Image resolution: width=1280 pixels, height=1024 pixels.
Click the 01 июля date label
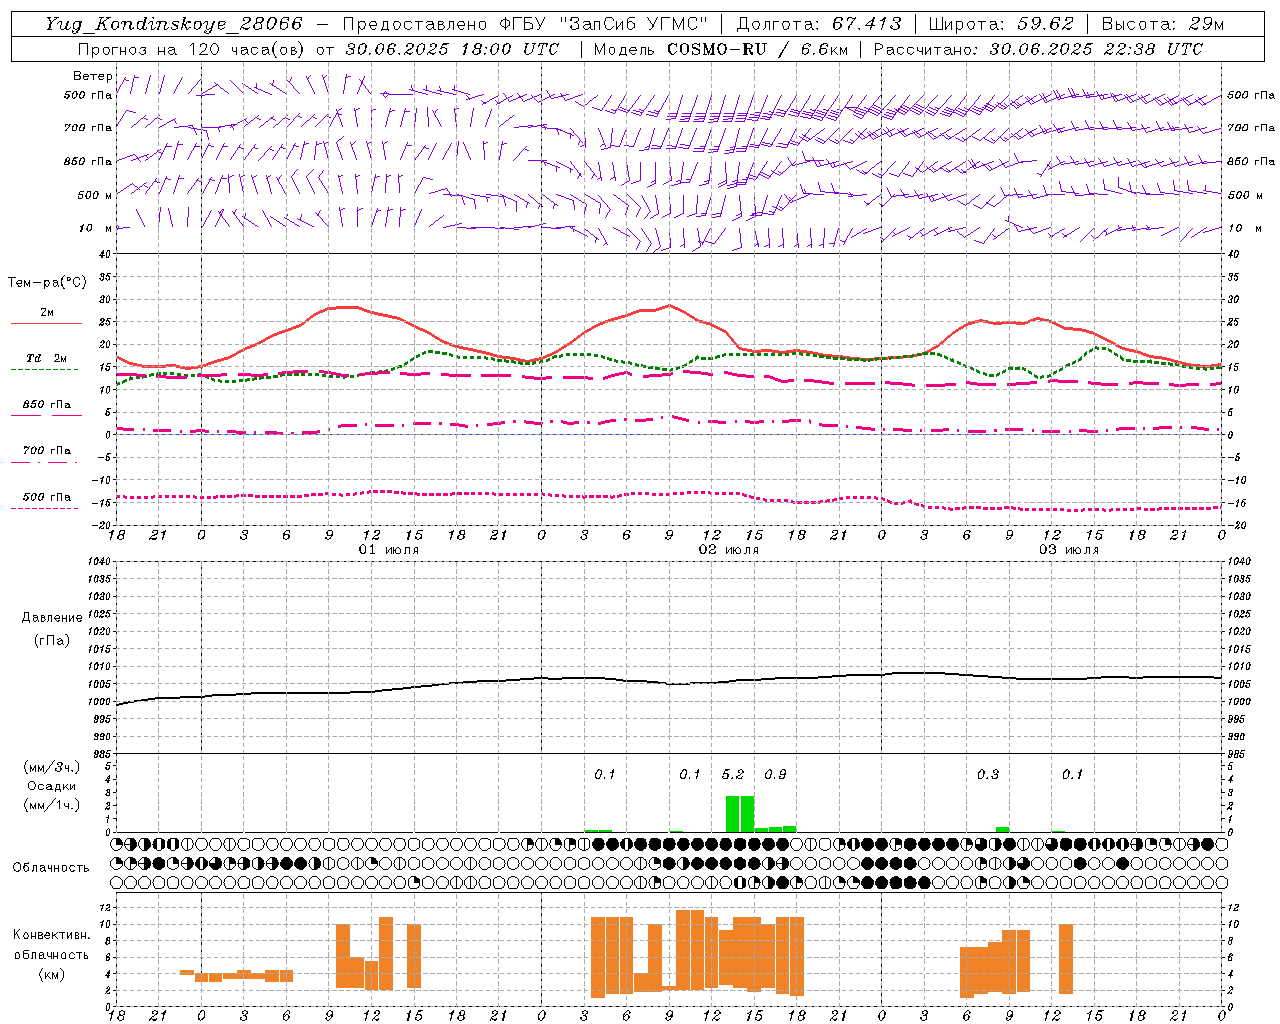(389, 550)
